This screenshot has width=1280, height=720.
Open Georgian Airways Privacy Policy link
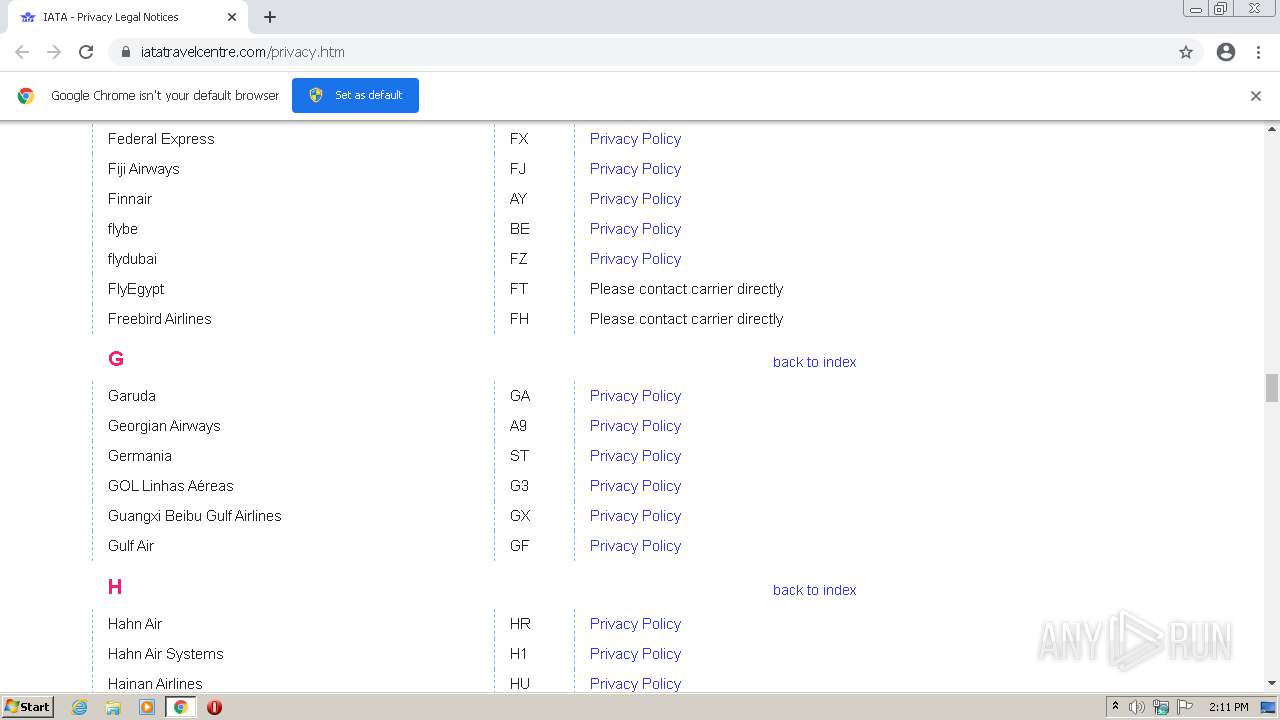tap(635, 426)
